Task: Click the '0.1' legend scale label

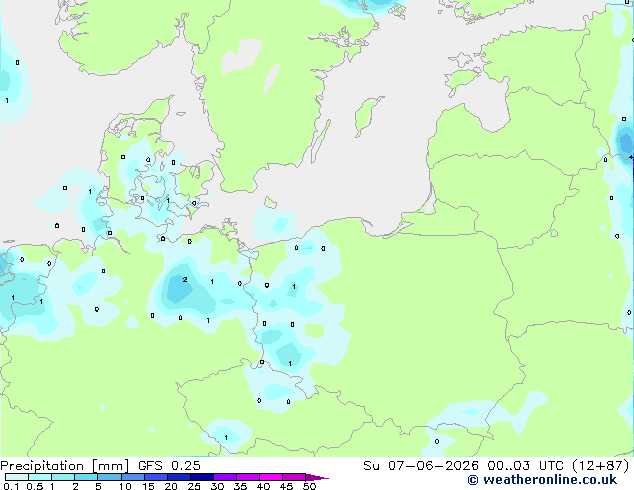Action: coord(11,486)
